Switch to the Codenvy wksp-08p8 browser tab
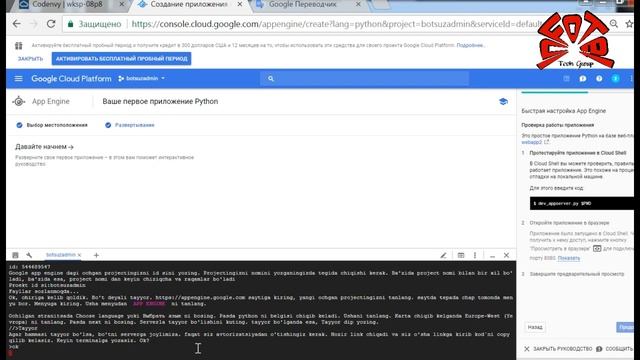 click(x=67, y=4)
